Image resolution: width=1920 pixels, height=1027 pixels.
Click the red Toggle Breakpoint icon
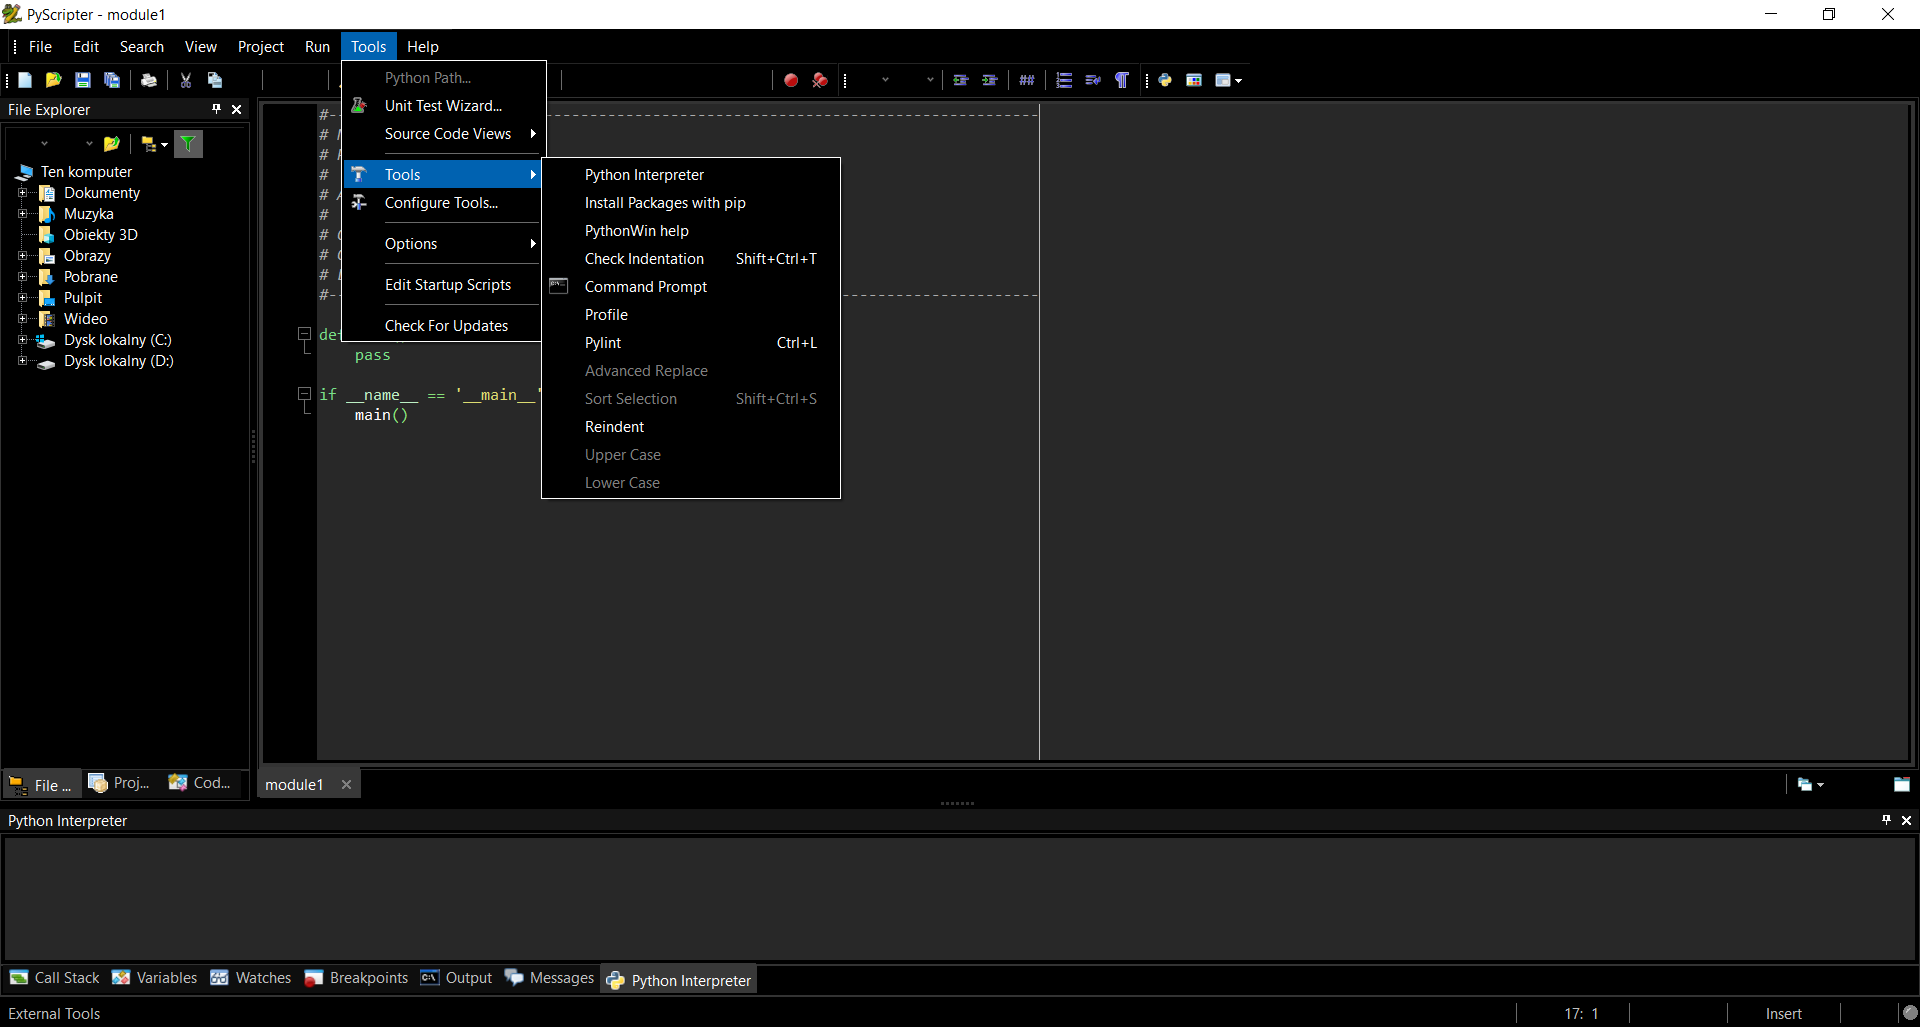click(x=791, y=80)
